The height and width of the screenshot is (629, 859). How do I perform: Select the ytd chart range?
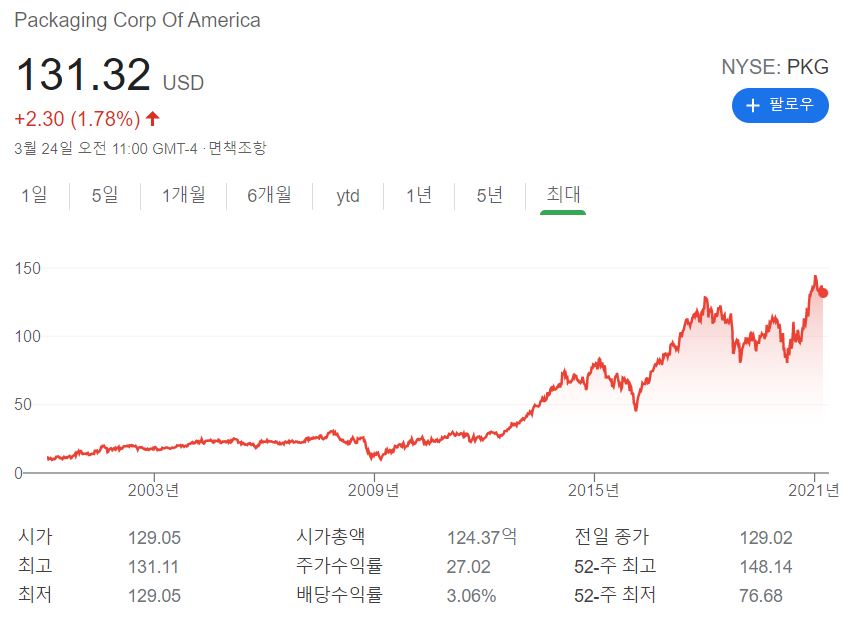[x=347, y=196]
